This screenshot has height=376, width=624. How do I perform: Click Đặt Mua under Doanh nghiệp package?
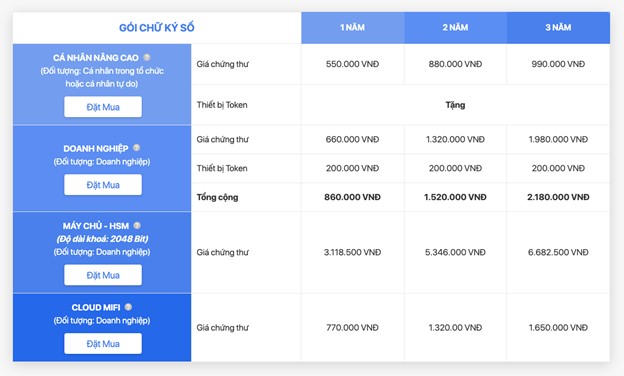103,185
